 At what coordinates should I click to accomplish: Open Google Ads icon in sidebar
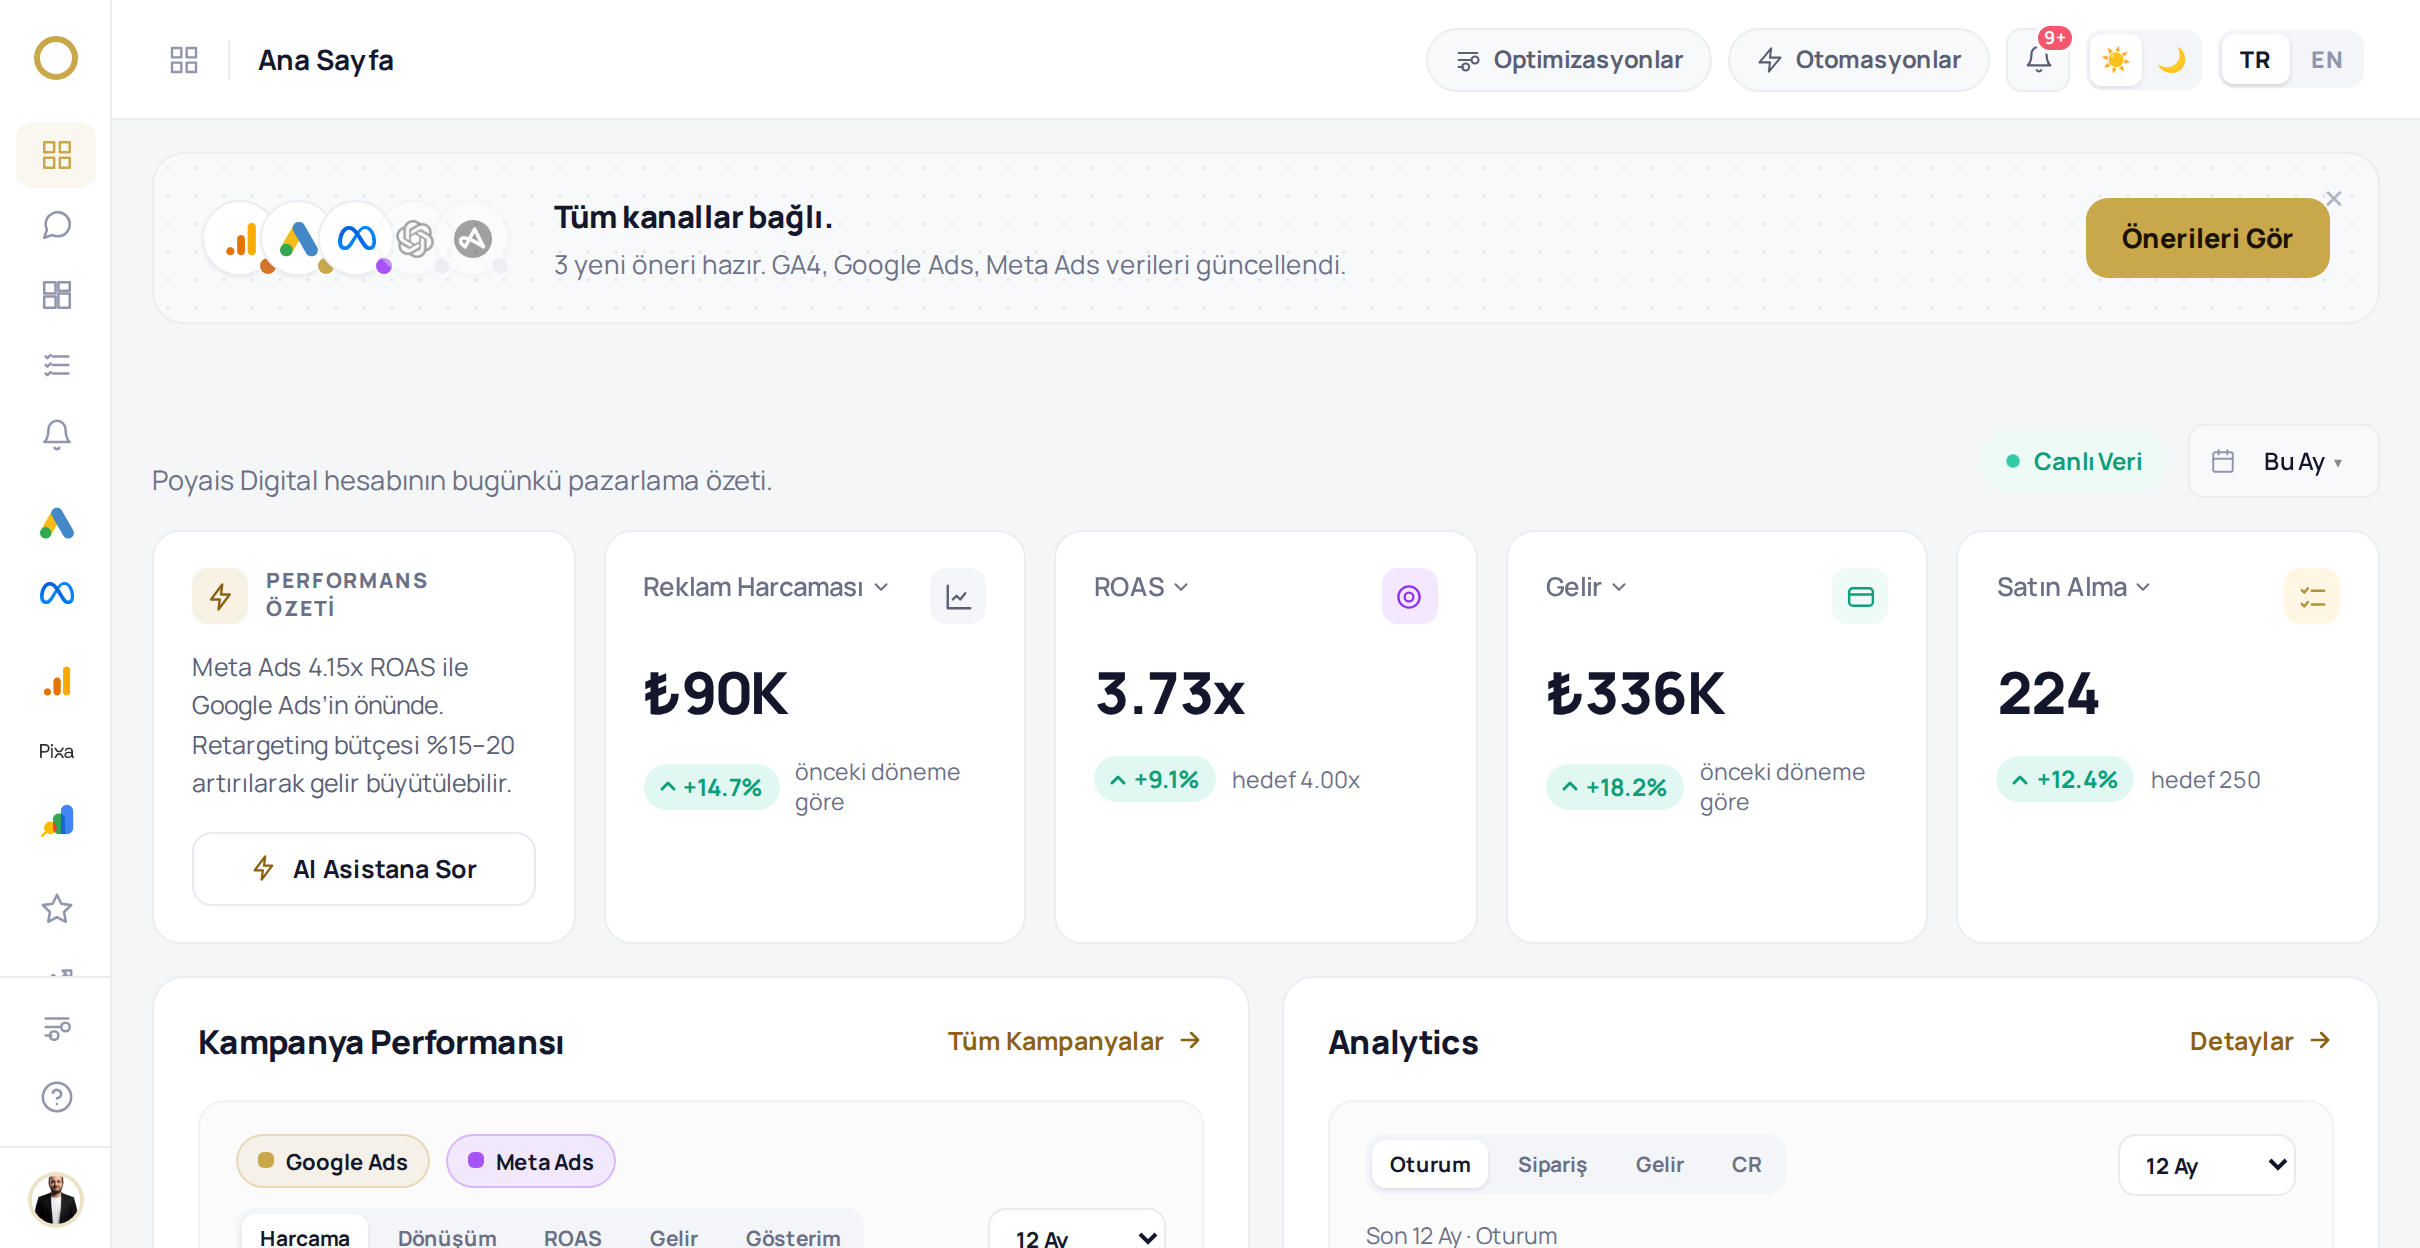57,523
